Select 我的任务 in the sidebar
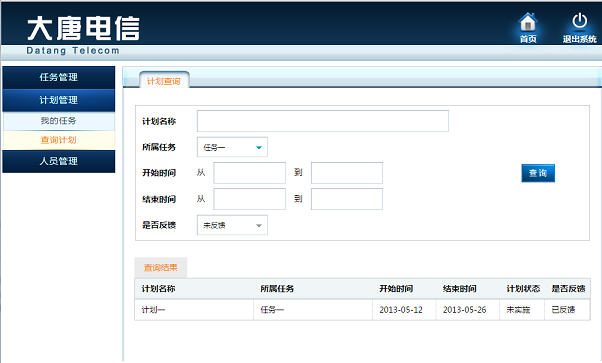The height and width of the screenshot is (363, 602). [x=59, y=121]
